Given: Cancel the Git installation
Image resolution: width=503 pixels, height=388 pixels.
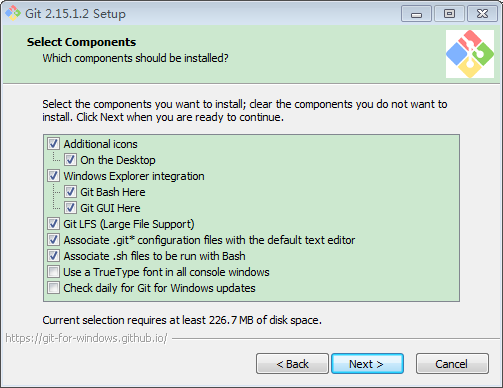Looking at the screenshot, I should point(452,364).
